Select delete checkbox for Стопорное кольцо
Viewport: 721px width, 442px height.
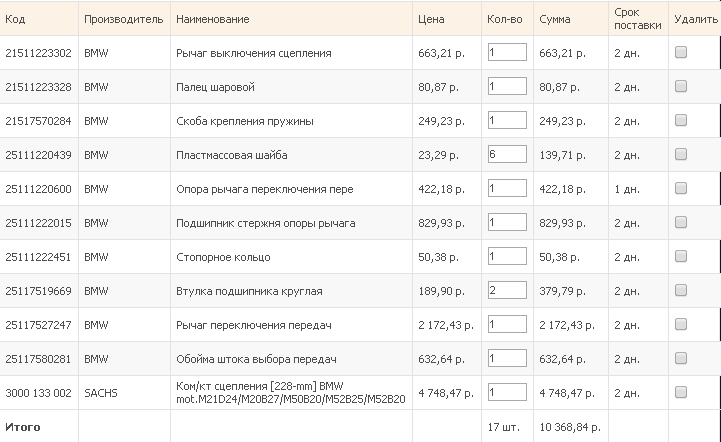(681, 257)
